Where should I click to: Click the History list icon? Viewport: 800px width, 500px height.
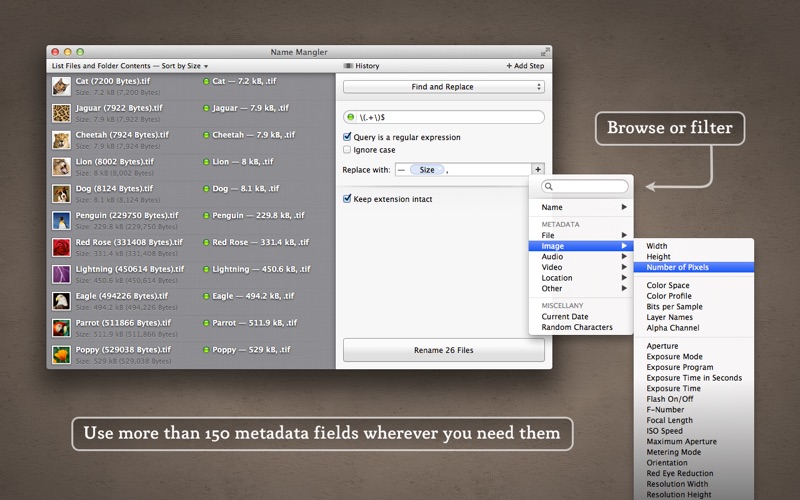(348, 66)
